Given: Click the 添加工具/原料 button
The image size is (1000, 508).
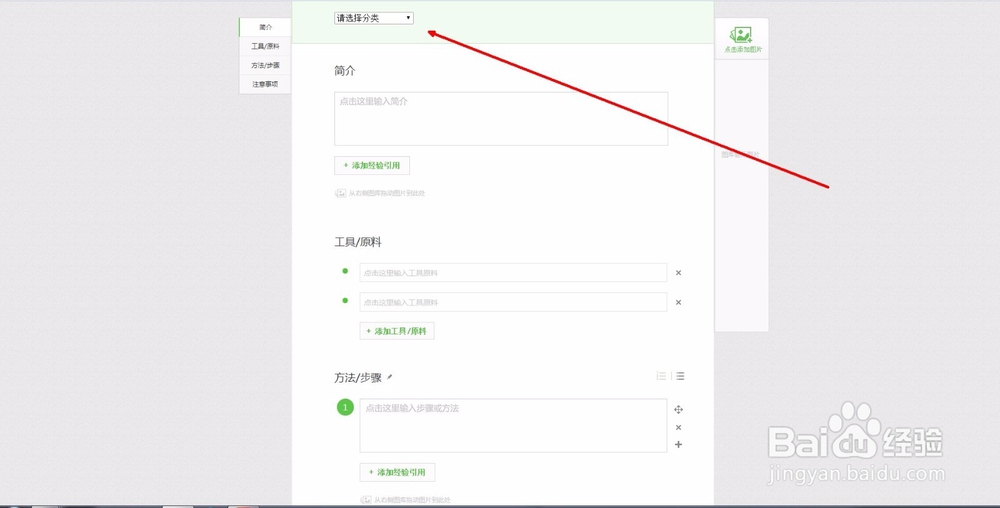Looking at the screenshot, I should pos(397,331).
